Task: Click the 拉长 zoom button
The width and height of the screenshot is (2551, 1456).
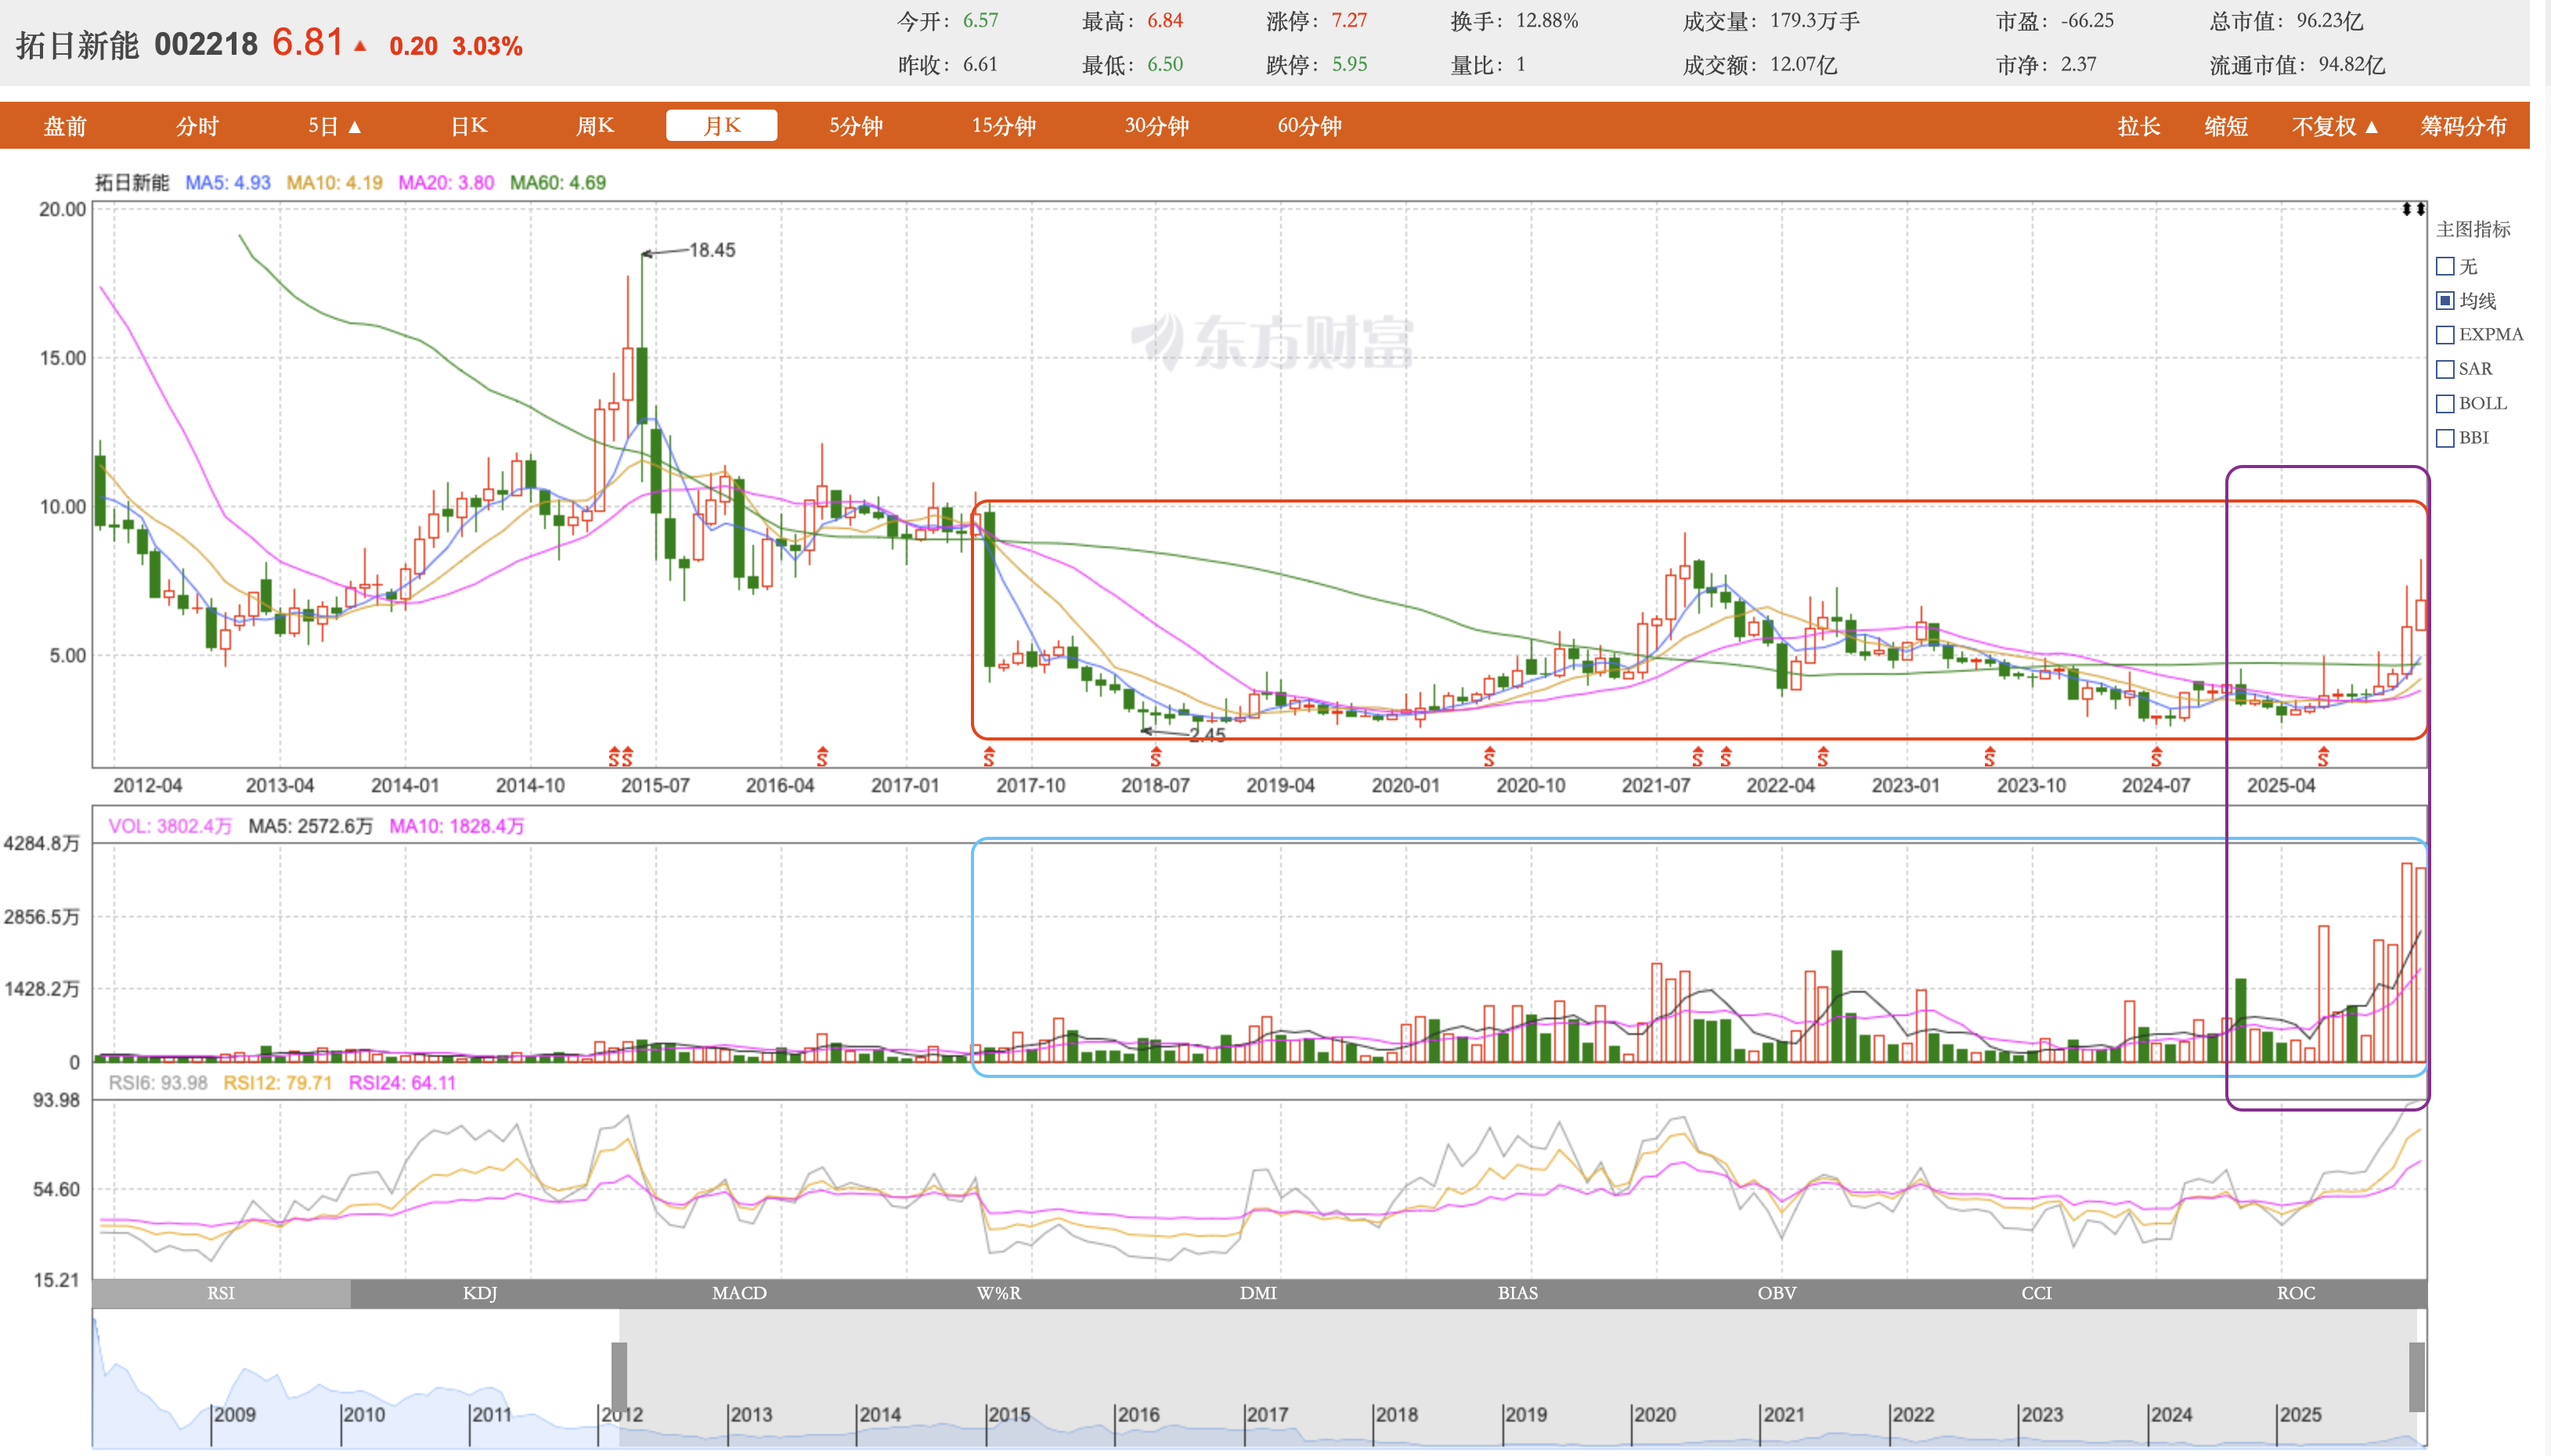Action: (2138, 127)
